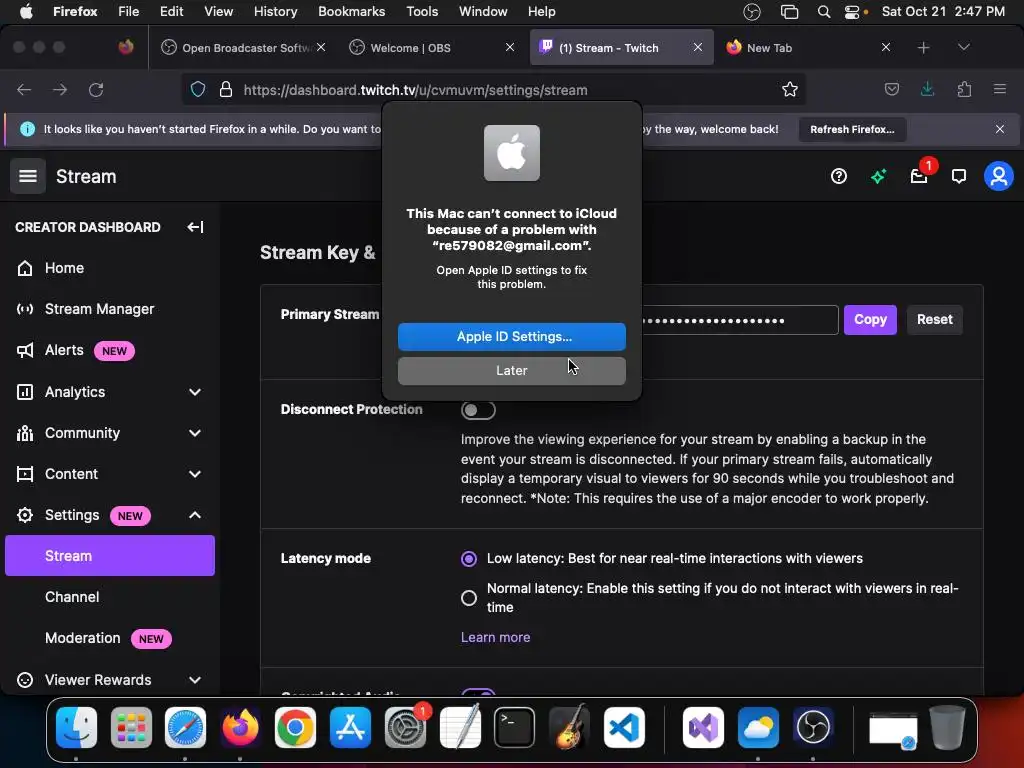Image resolution: width=1024 pixels, height=768 pixels.
Task: Open Firefox application menu
Action: [1000, 89]
